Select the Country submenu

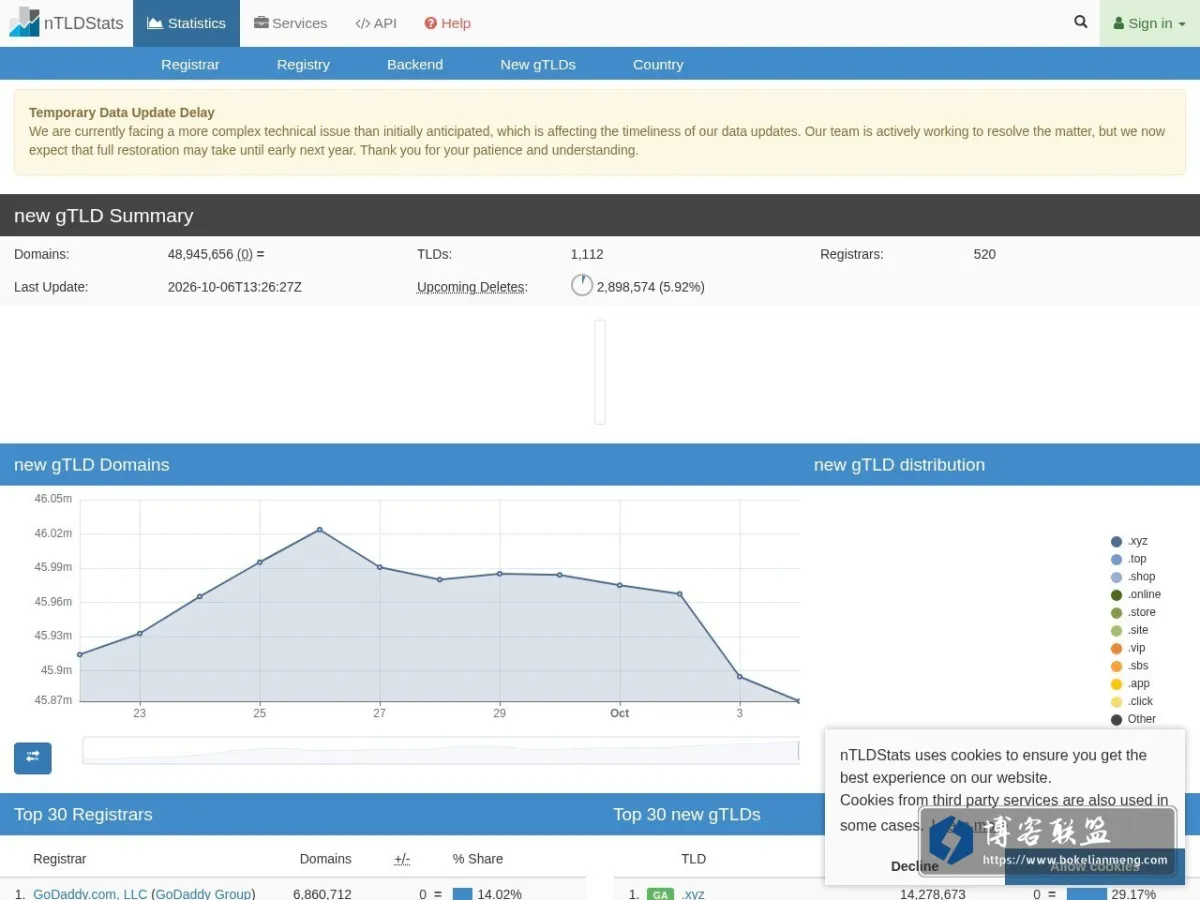pos(658,64)
